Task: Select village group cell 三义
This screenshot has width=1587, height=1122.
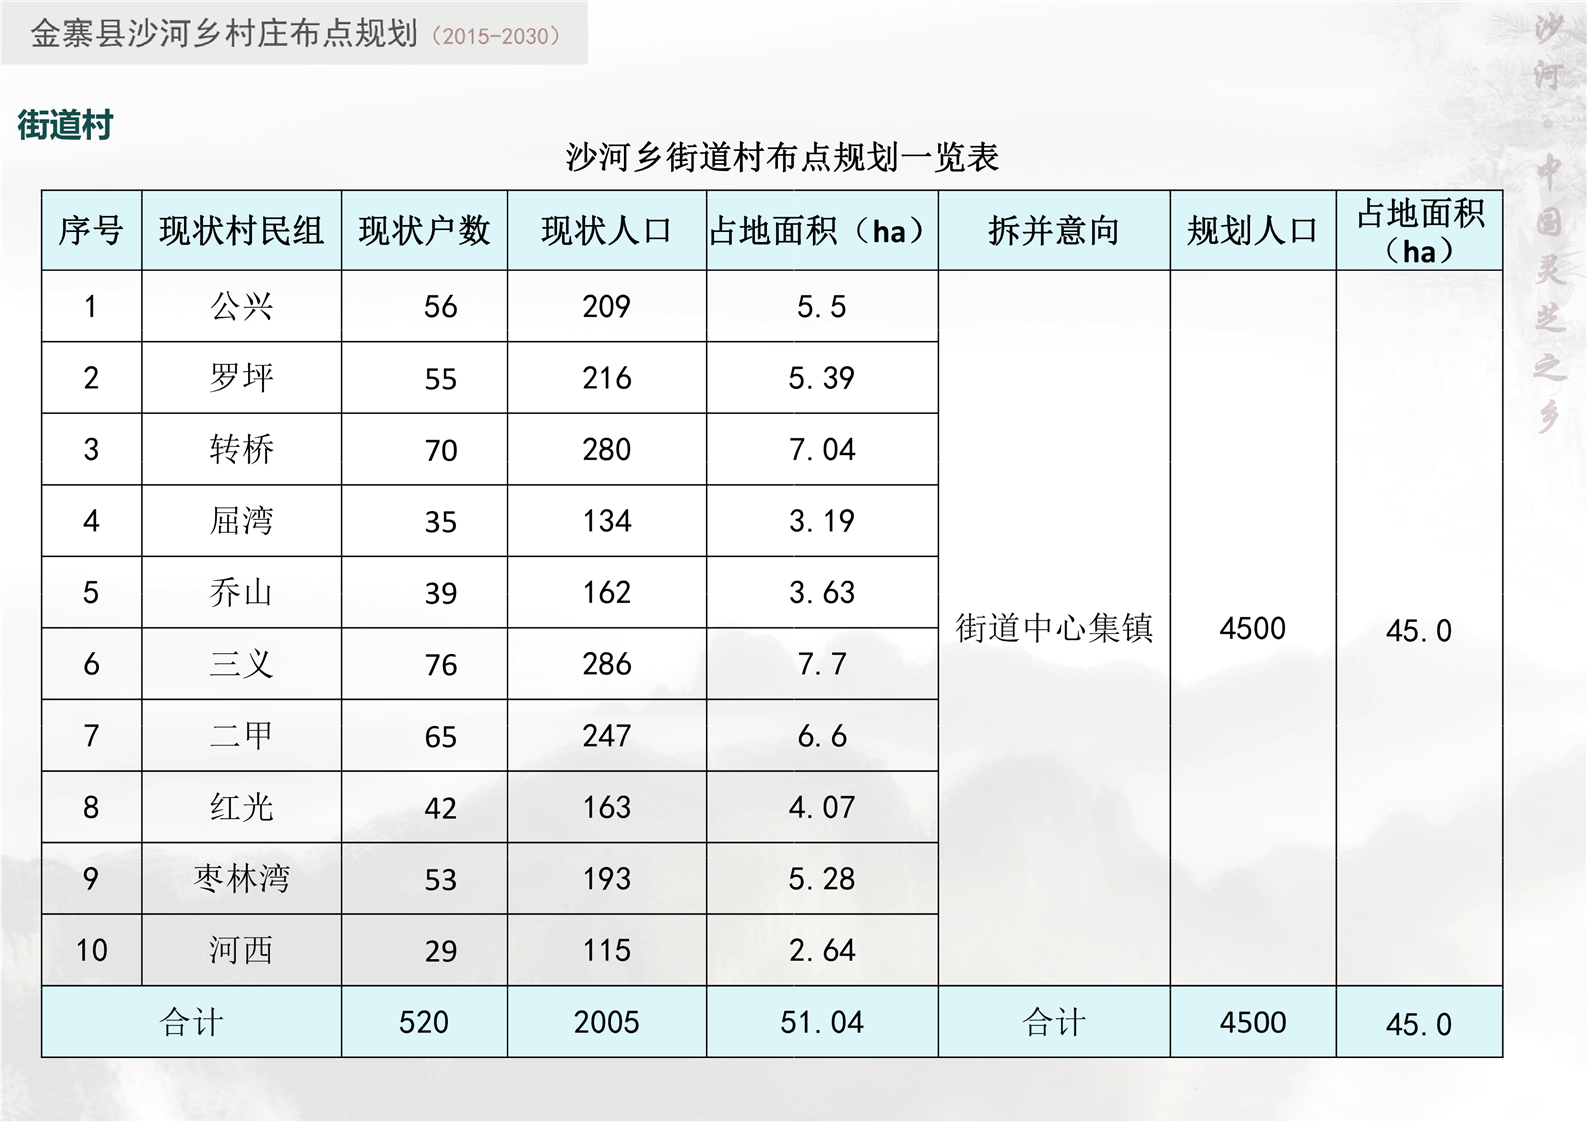Action: (241, 664)
